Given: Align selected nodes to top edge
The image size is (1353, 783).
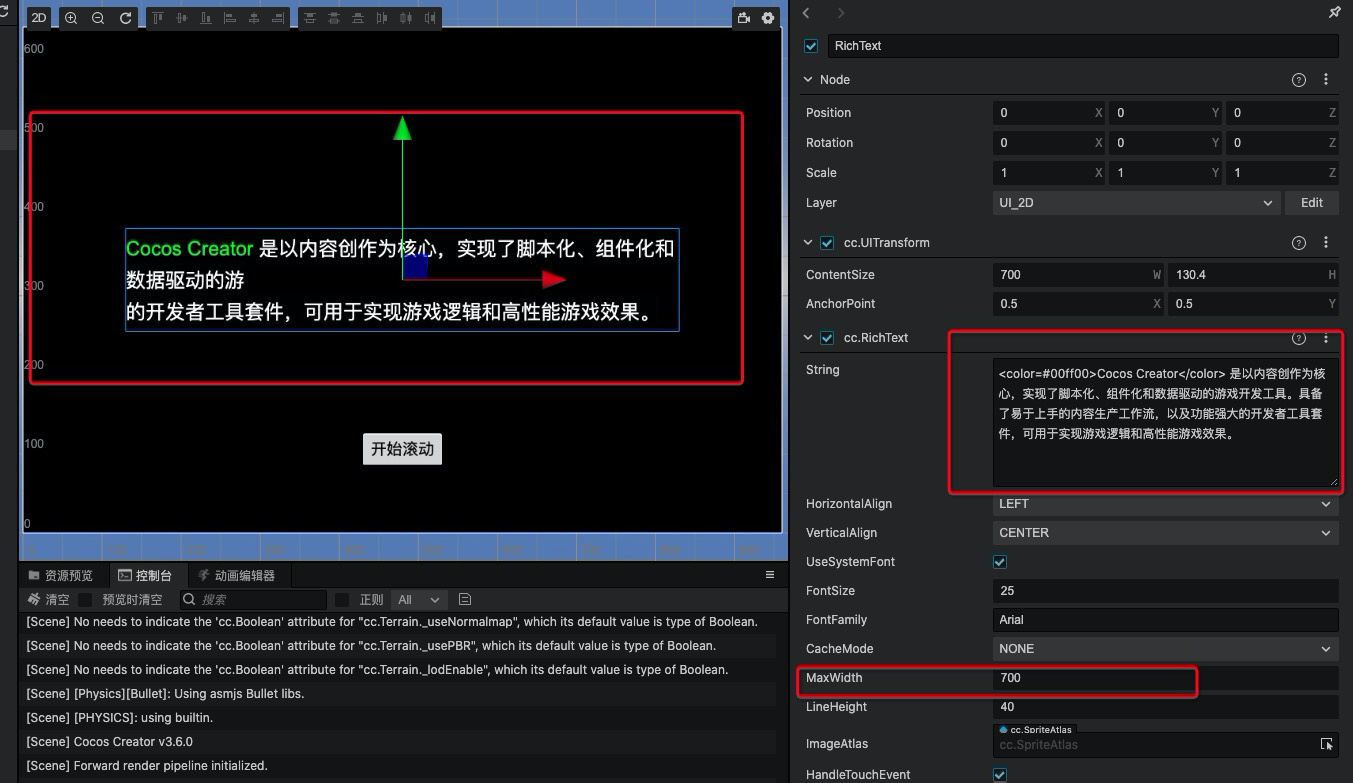Looking at the screenshot, I should pos(158,18).
